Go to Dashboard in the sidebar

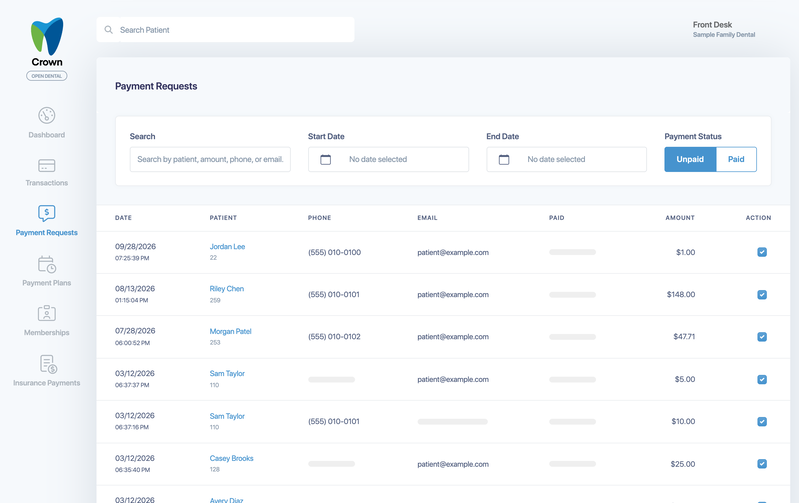(46, 135)
